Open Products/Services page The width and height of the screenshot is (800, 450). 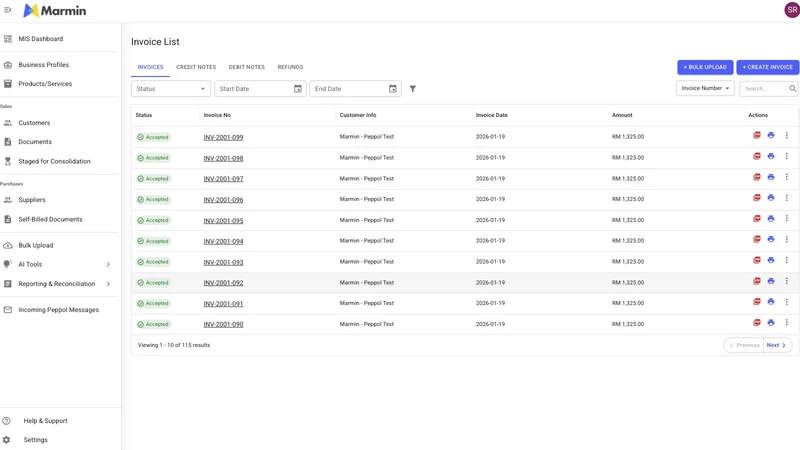tap(45, 84)
